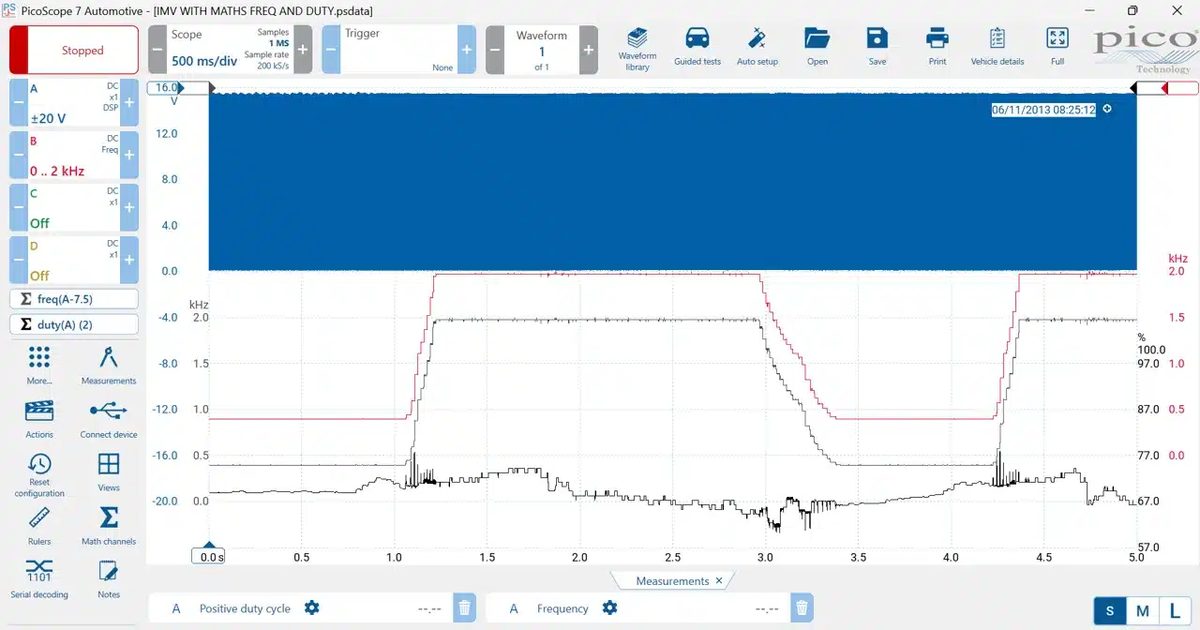Go to next Waveform buffer
Viewport: 1200px width, 630px height.
coord(588,50)
